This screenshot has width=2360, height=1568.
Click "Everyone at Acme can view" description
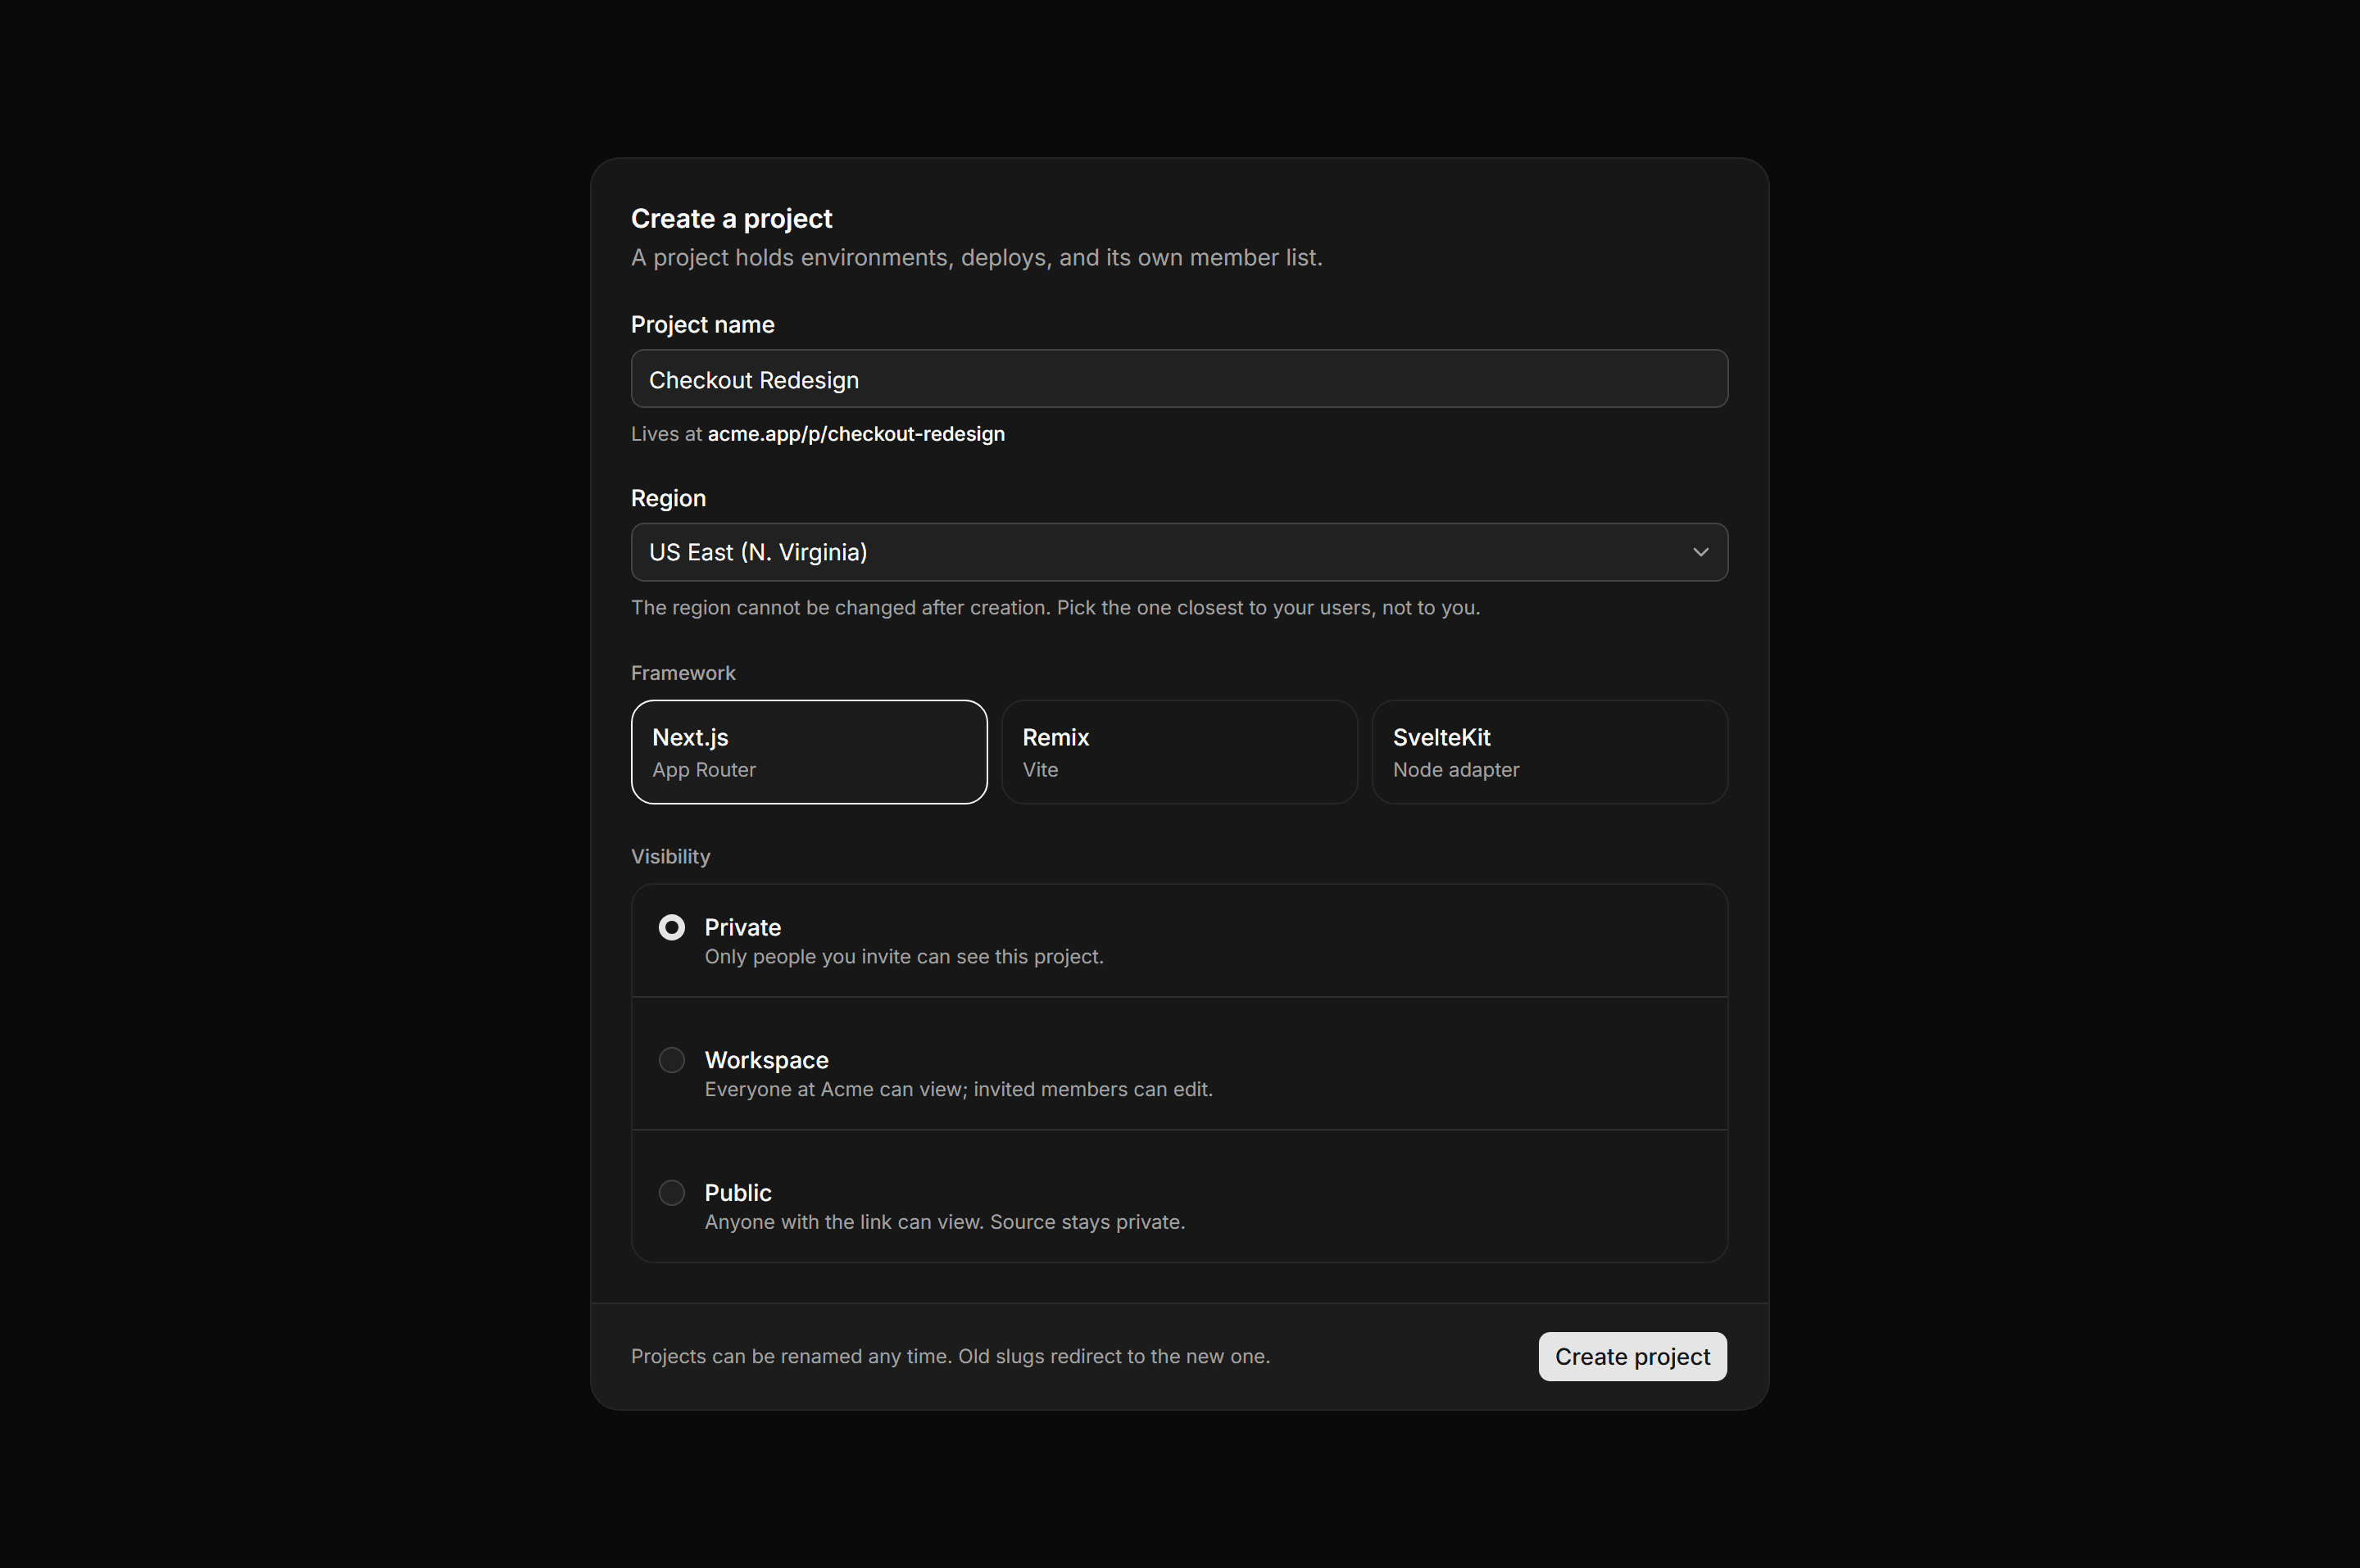(958, 1089)
